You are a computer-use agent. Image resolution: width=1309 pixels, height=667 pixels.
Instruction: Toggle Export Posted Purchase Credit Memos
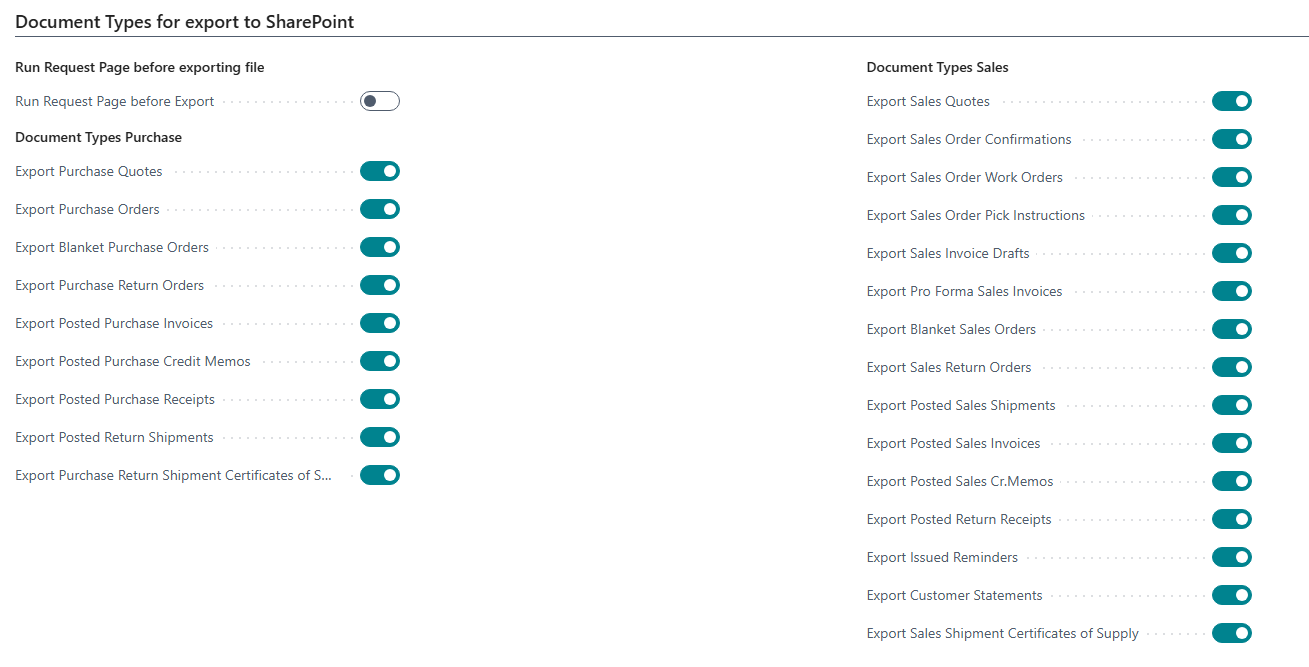[x=380, y=361]
